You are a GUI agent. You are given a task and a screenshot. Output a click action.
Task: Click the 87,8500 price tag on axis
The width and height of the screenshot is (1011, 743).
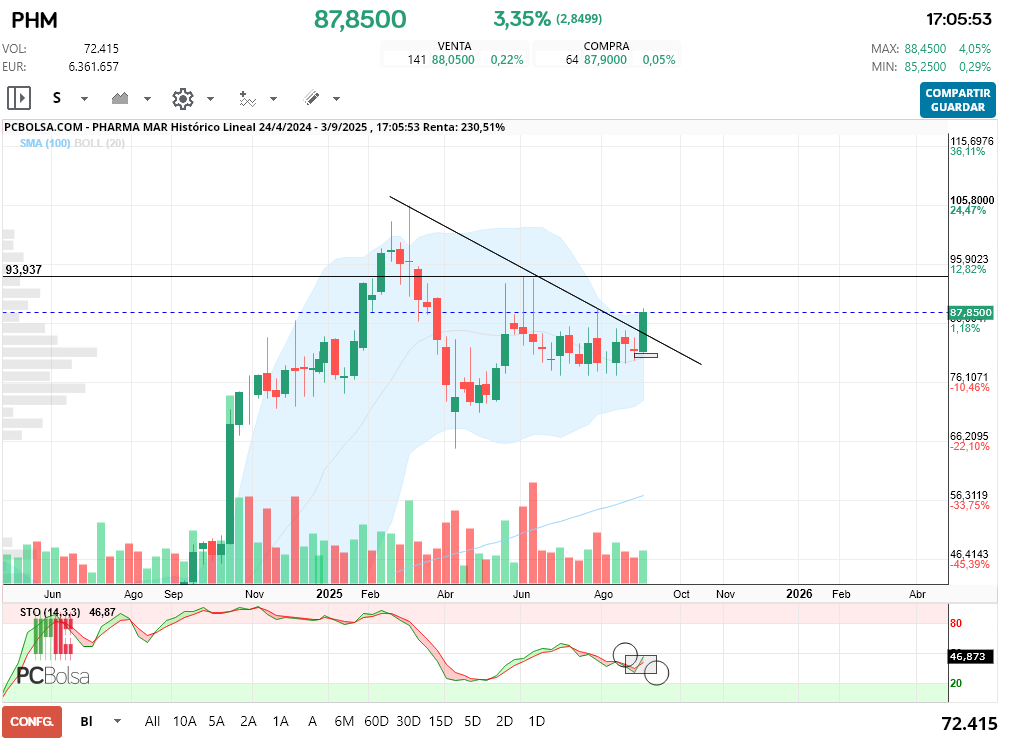click(x=970, y=313)
